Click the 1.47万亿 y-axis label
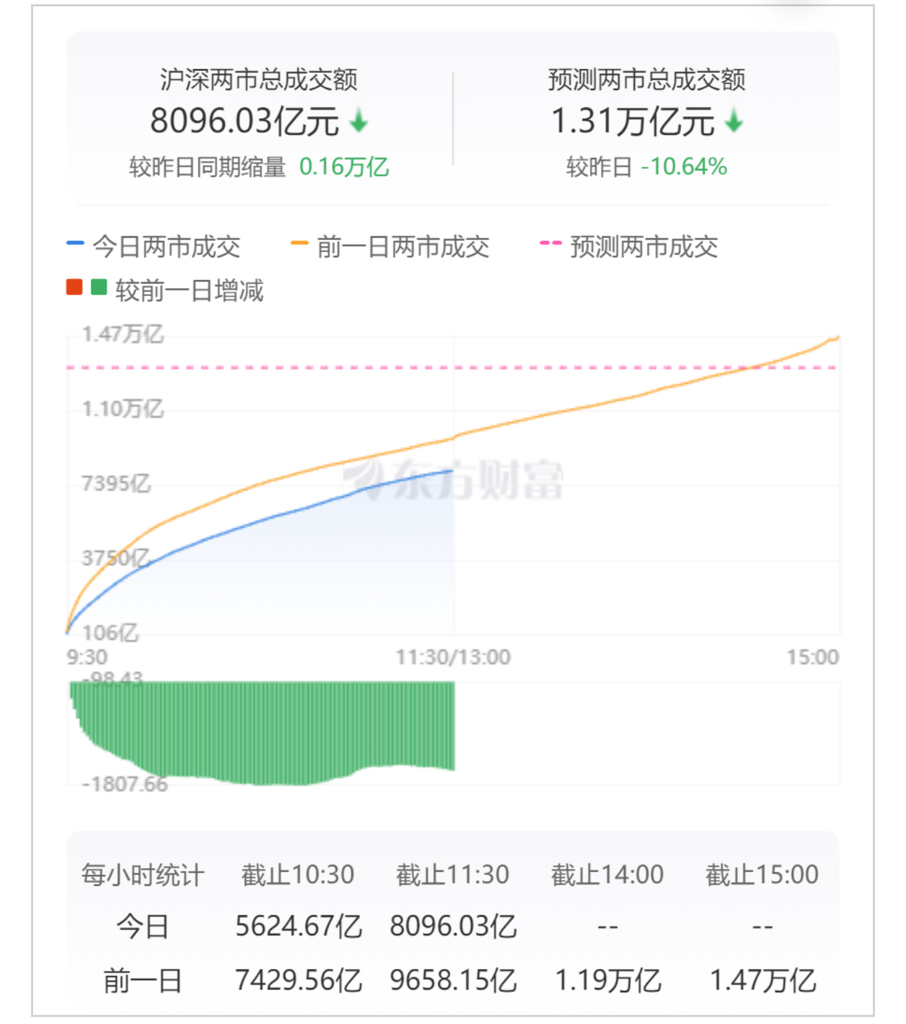This screenshot has height=1024, width=906. coord(123,334)
